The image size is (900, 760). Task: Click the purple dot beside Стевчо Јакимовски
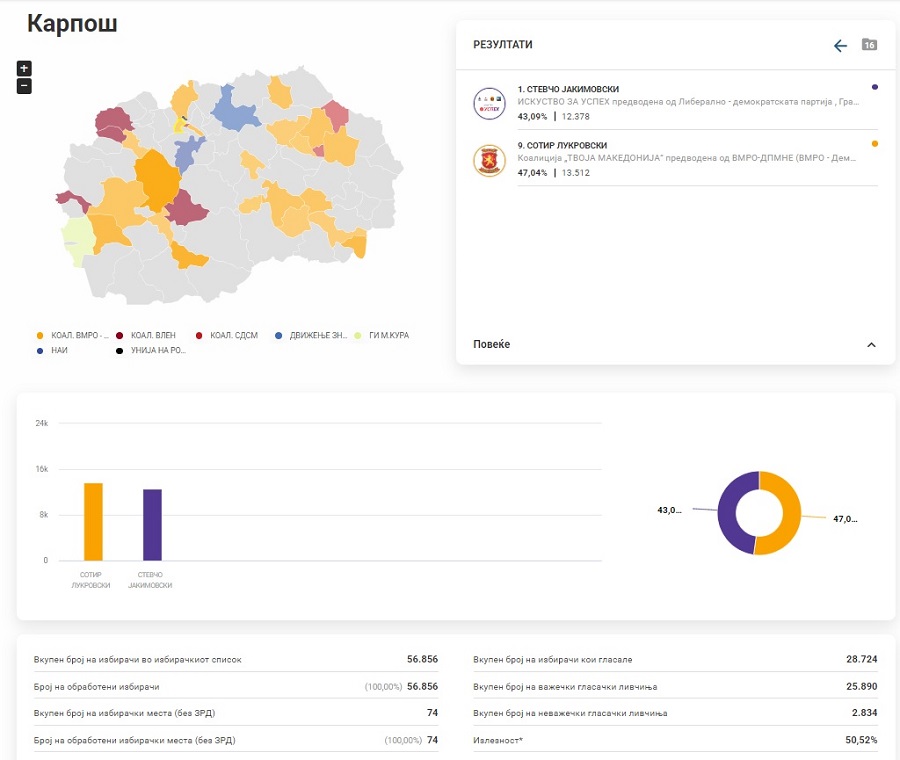coord(875,87)
